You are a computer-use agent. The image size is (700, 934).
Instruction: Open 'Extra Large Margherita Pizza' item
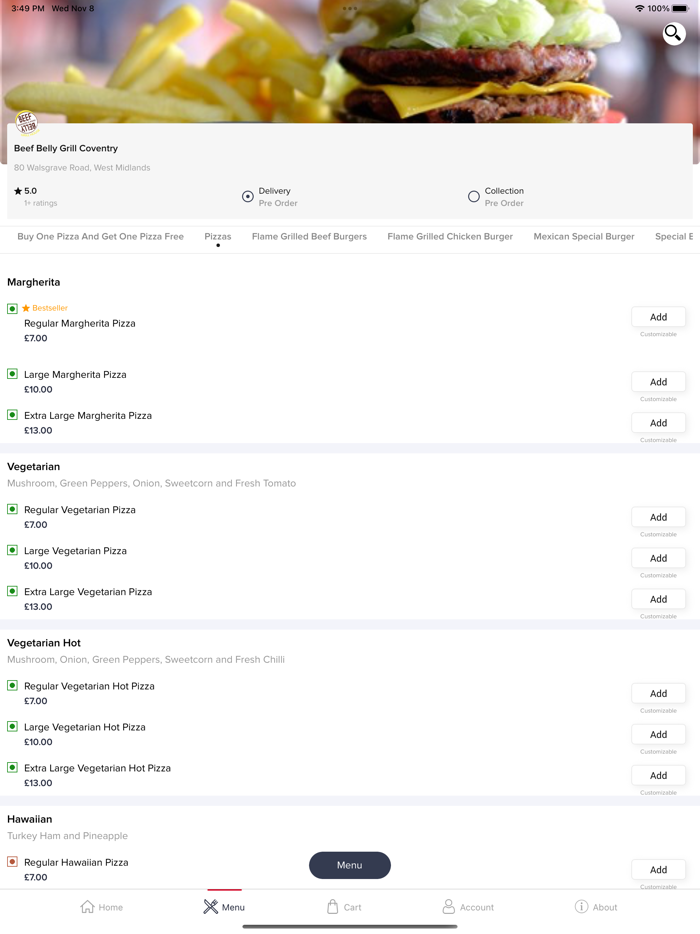coord(88,416)
